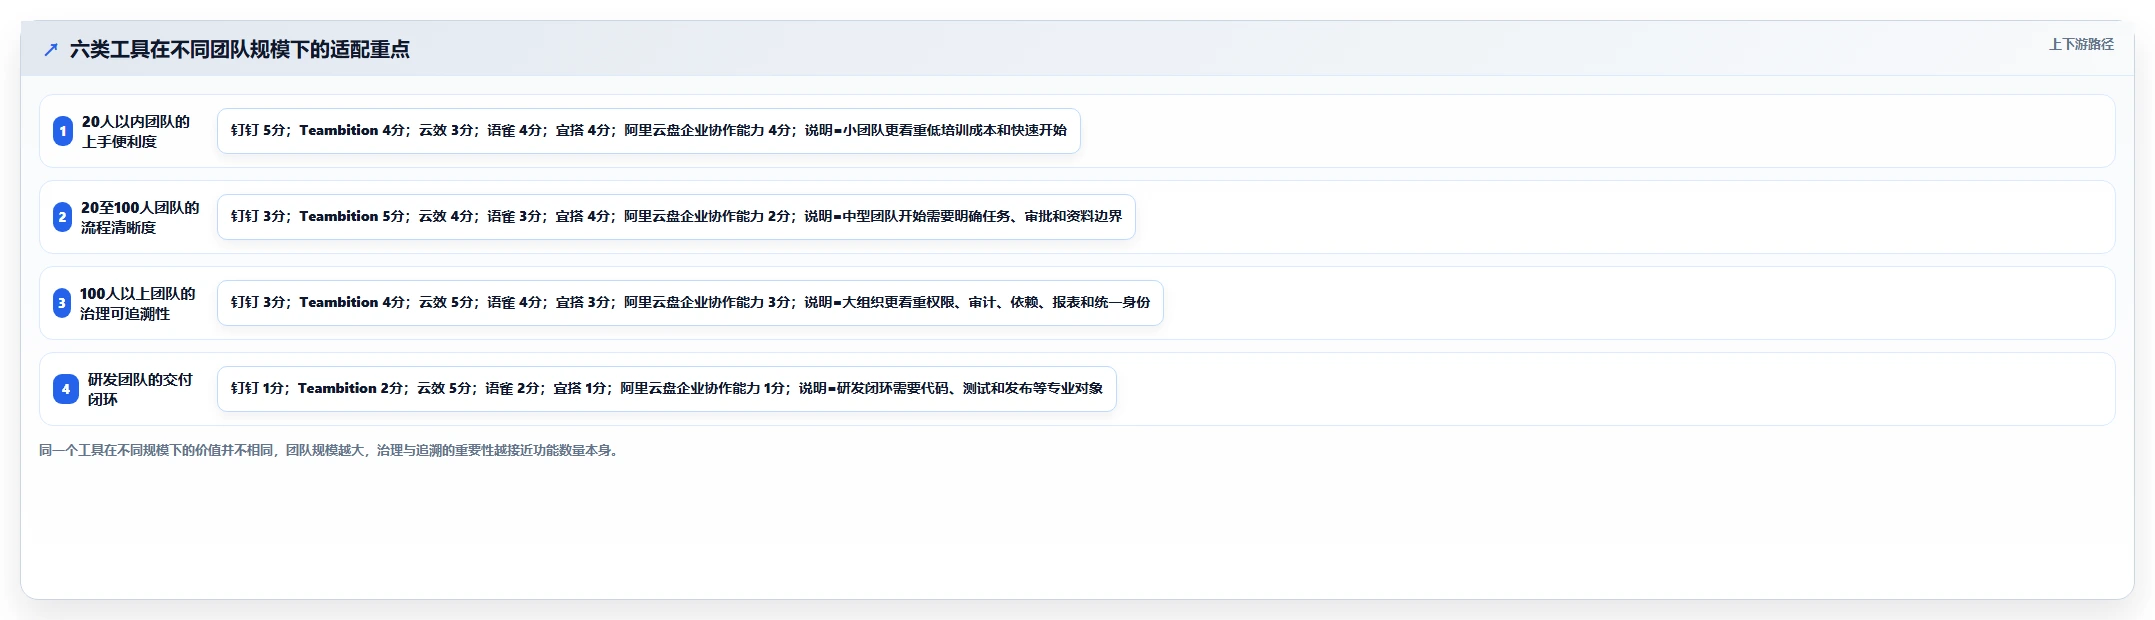Screen dimensions: 2155x620
Task: Select the number 2 step badge
Action: (x=63, y=217)
